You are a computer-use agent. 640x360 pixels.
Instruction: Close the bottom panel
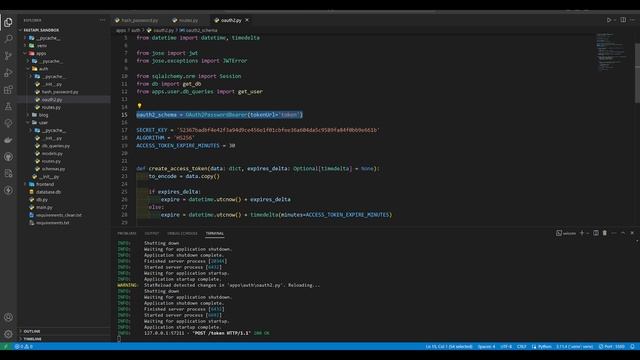(x=632, y=233)
